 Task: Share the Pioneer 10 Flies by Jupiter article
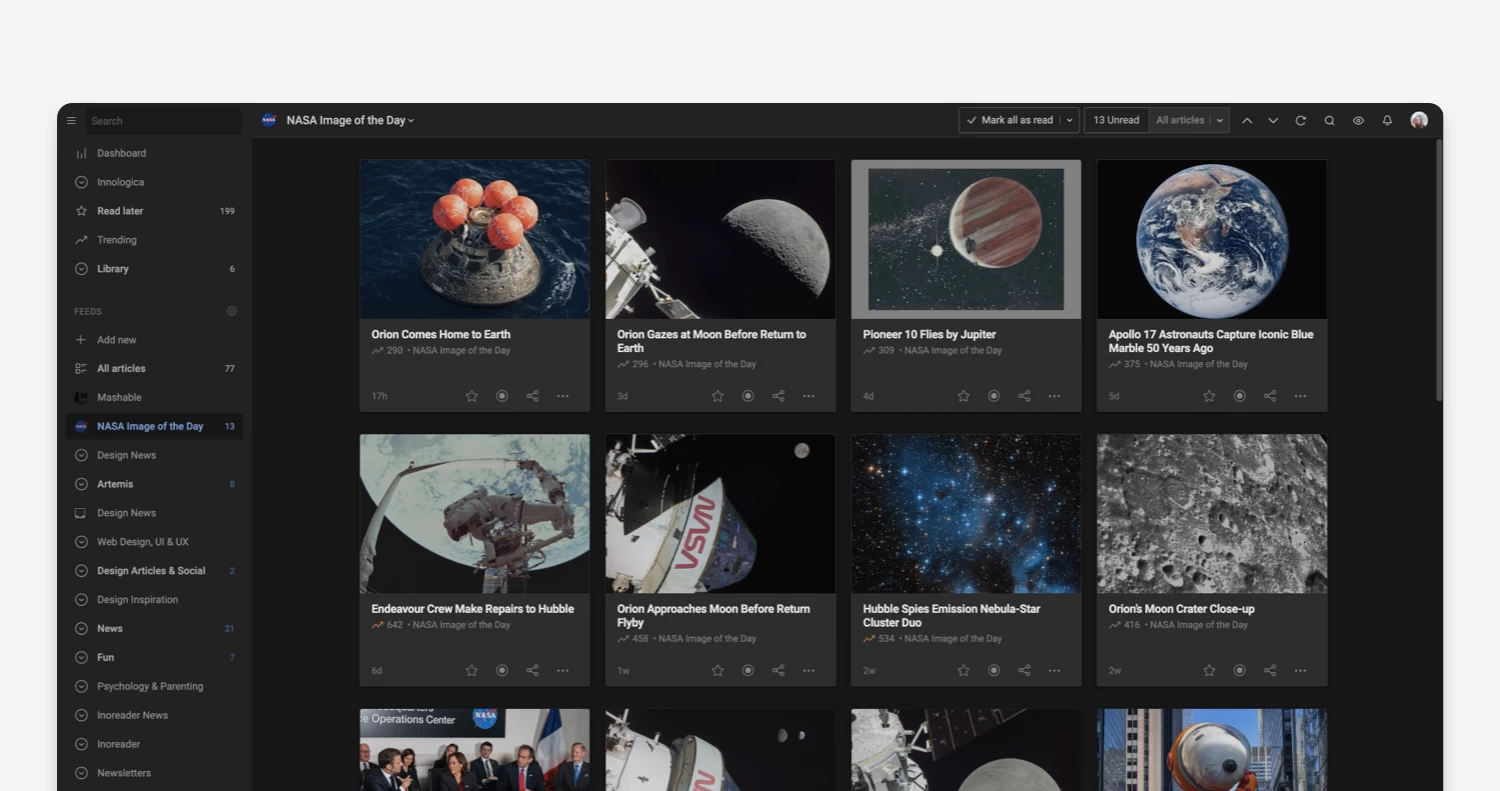(1024, 396)
